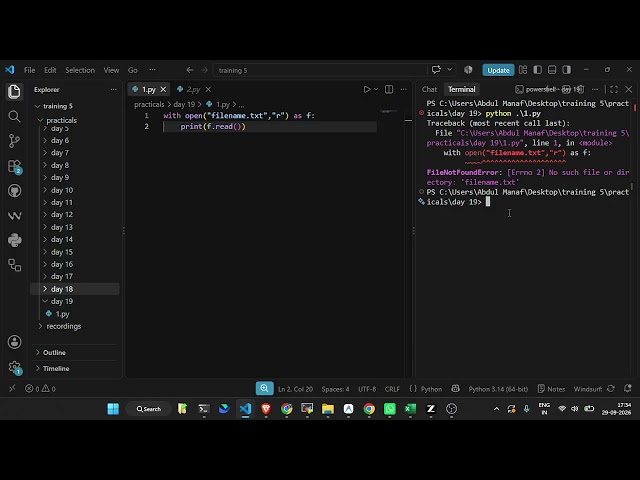Open Explorer panel More Actions ellipsis
This screenshot has width=640, height=480.
[x=113, y=89]
